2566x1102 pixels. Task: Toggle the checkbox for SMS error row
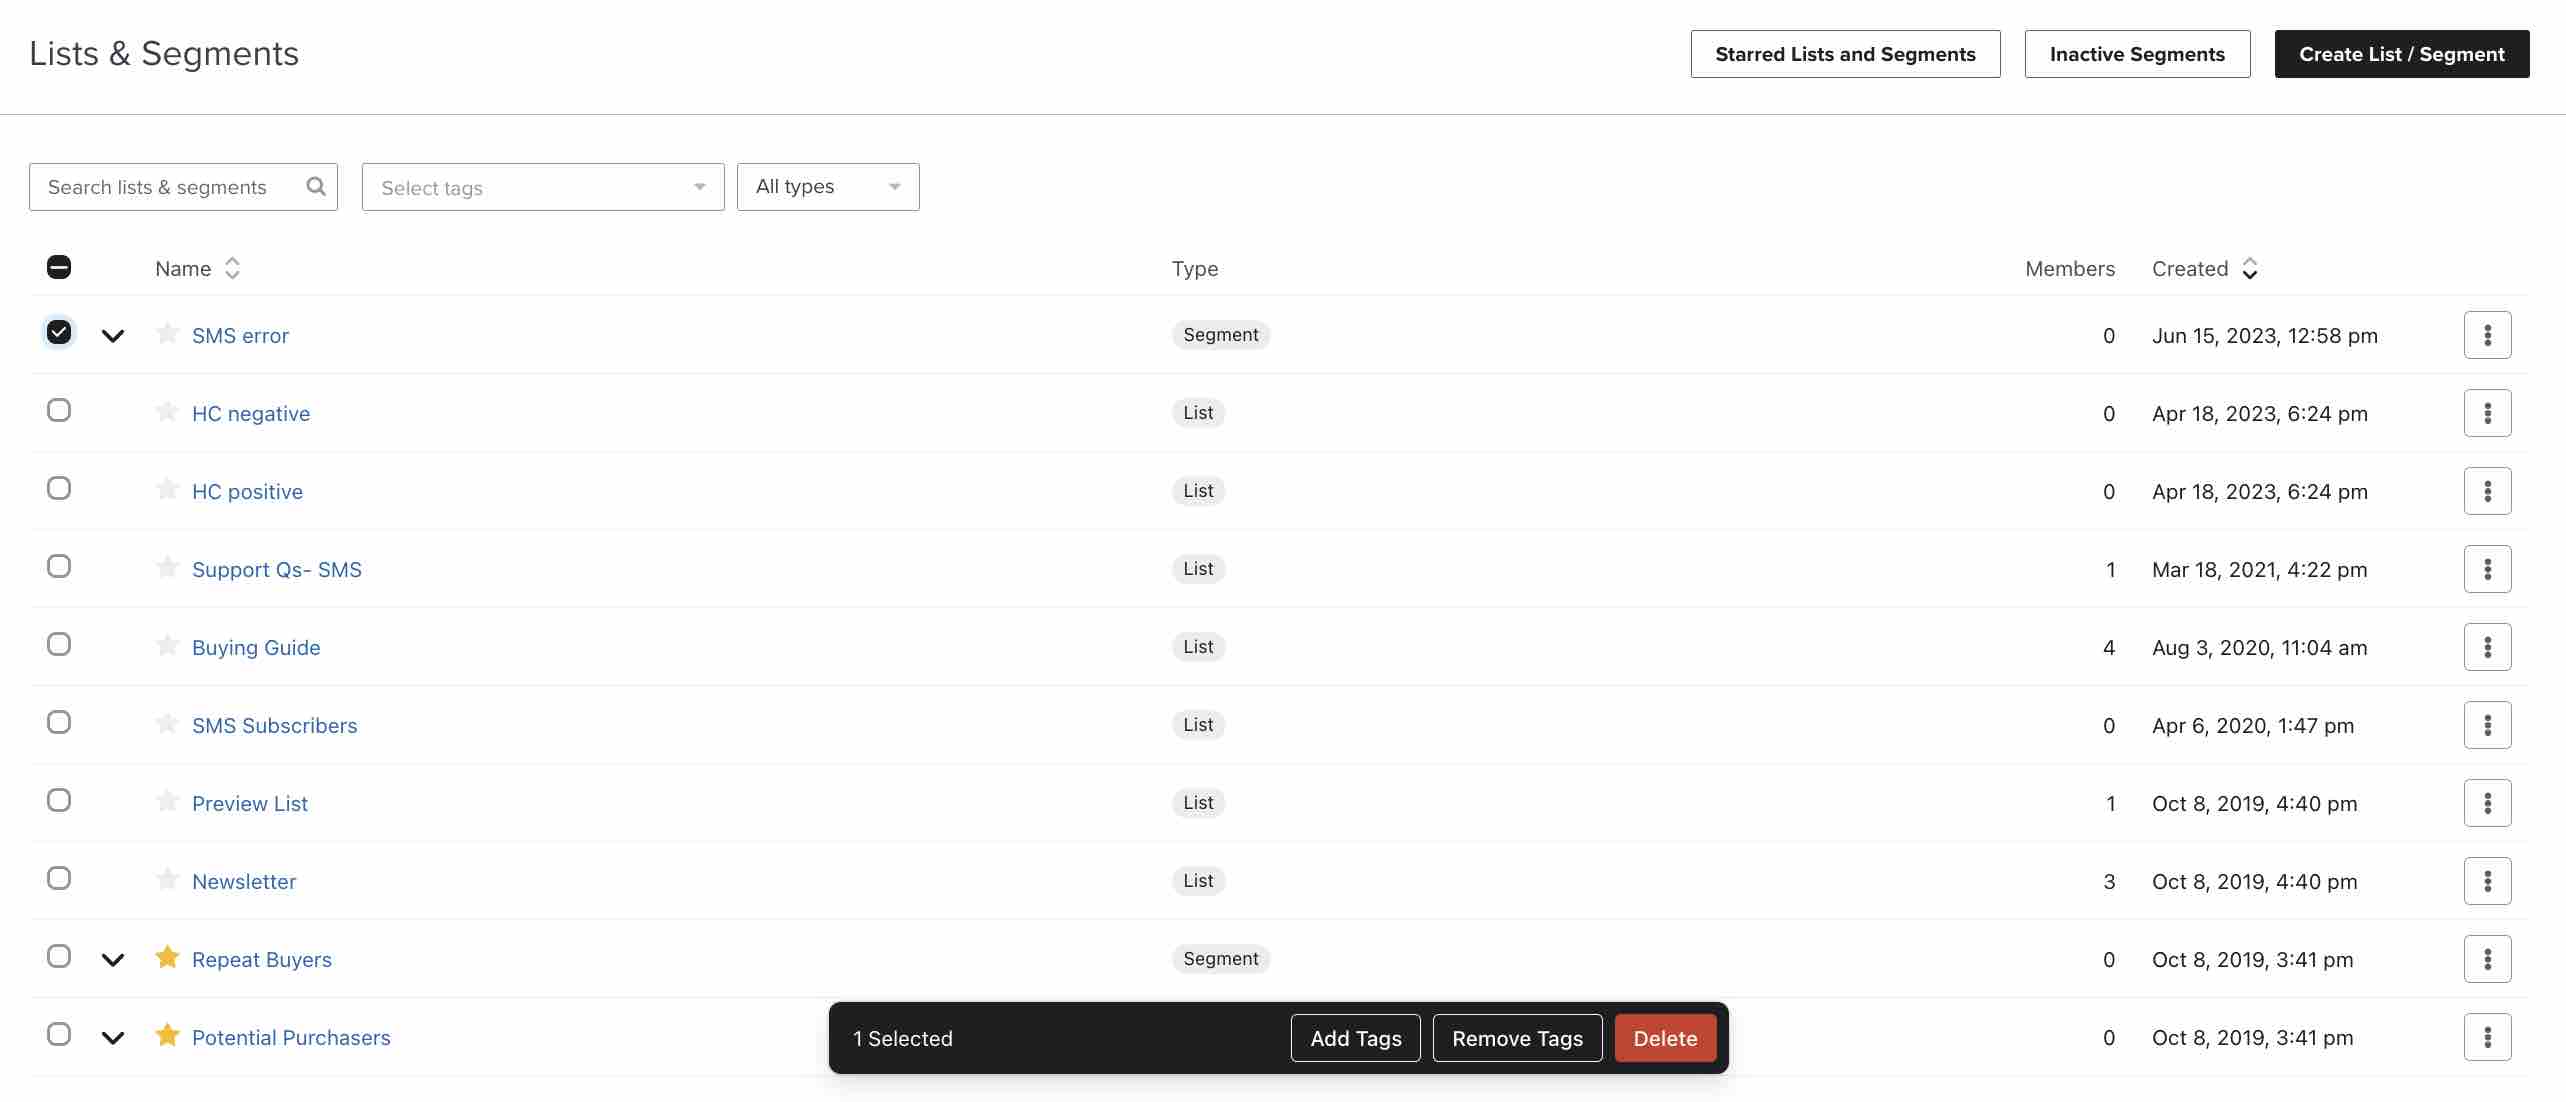point(57,334)
